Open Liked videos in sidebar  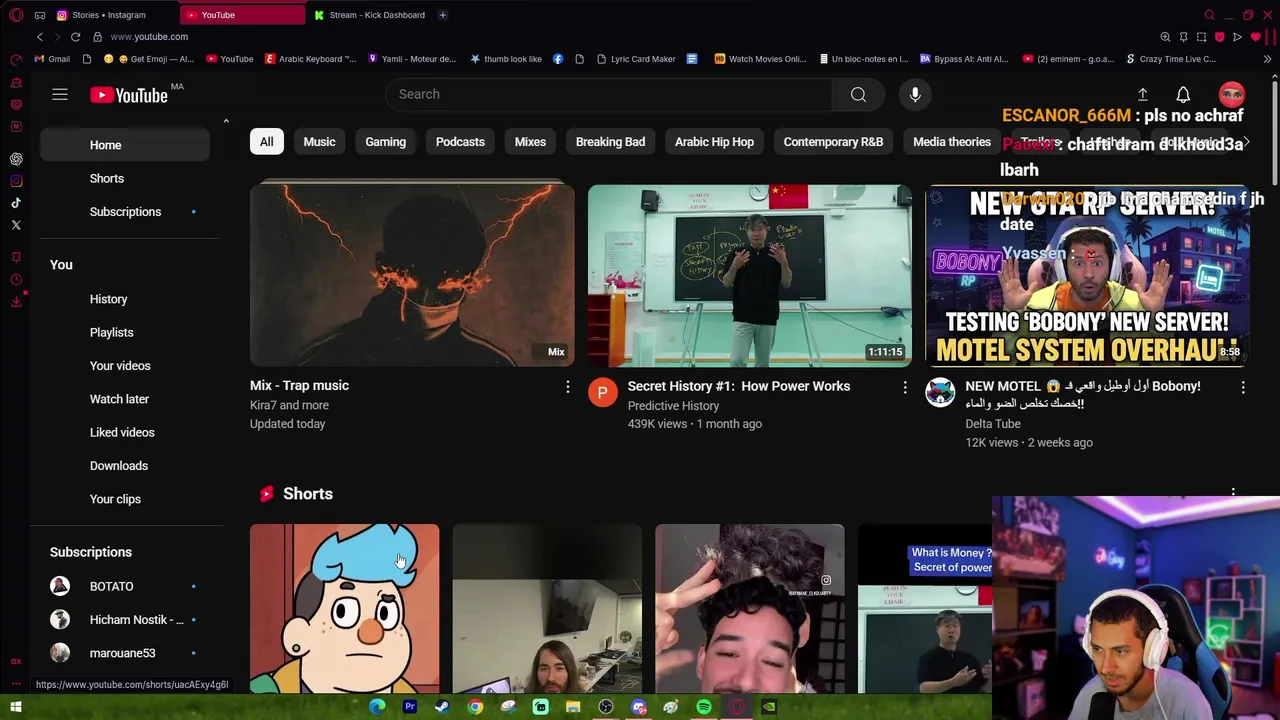point(125,432)
